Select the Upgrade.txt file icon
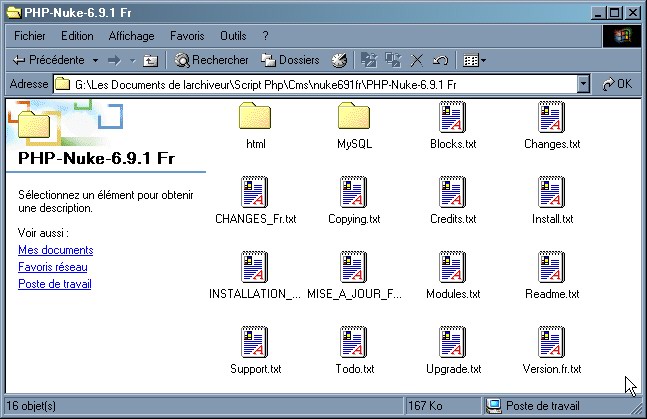647x419 pixels. [x=453, y=342]
